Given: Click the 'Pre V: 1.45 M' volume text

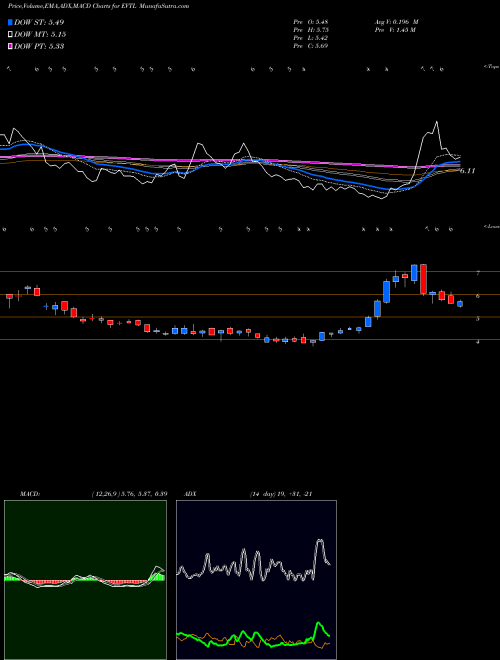Looking at the screenshot, I should point(395,30).
